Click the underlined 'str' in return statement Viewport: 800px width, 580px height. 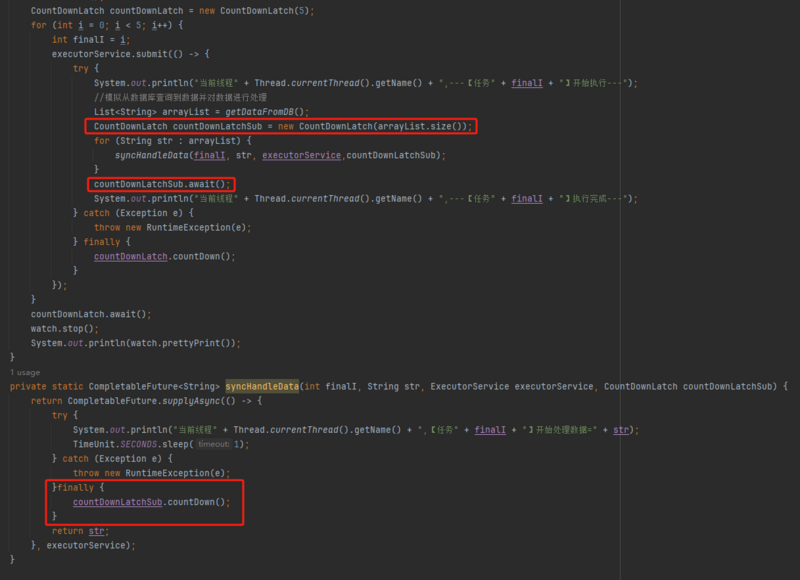(96, 531)
